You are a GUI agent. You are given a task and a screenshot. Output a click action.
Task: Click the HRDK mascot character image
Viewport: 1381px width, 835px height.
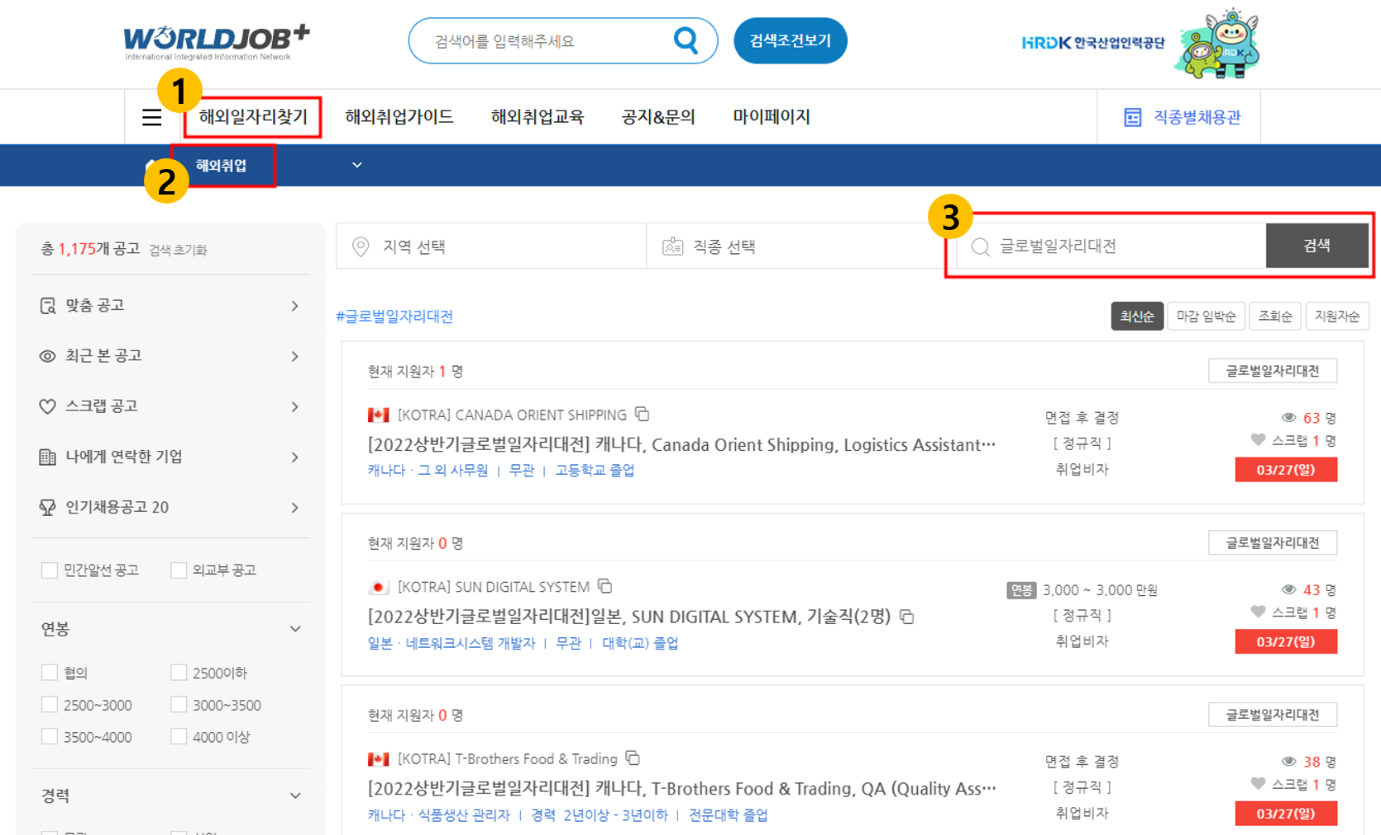pos(1217,43)
